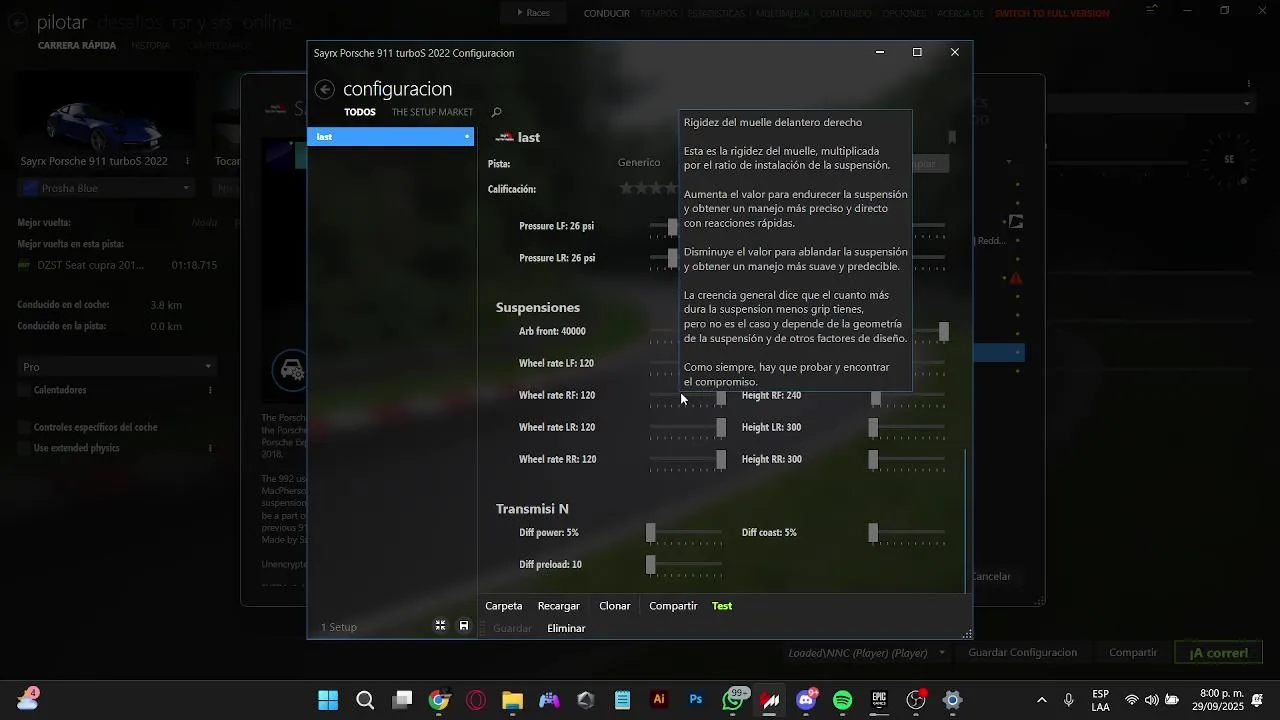Select the 'last' setup in the list
Screen dimensions: 1280x720
[390, 137]
